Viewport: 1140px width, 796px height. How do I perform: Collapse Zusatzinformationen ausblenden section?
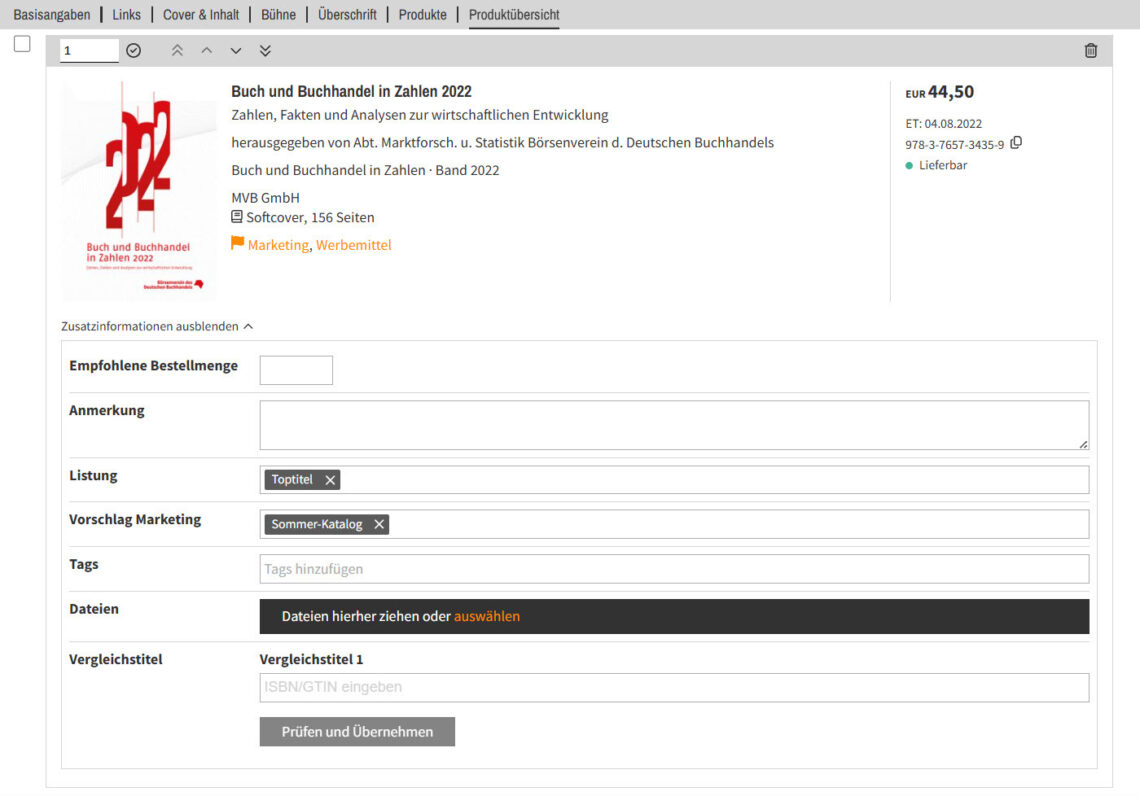point(157,326)
